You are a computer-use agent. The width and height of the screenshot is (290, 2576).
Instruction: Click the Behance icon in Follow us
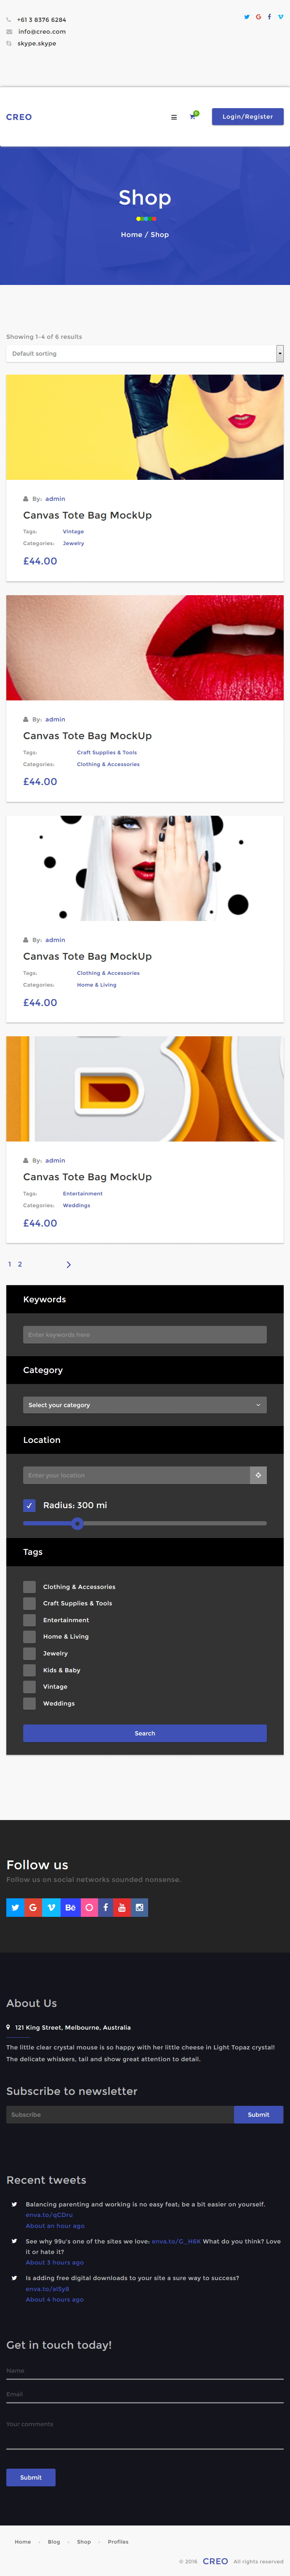pyautogui.click(x=69, y=1907)
